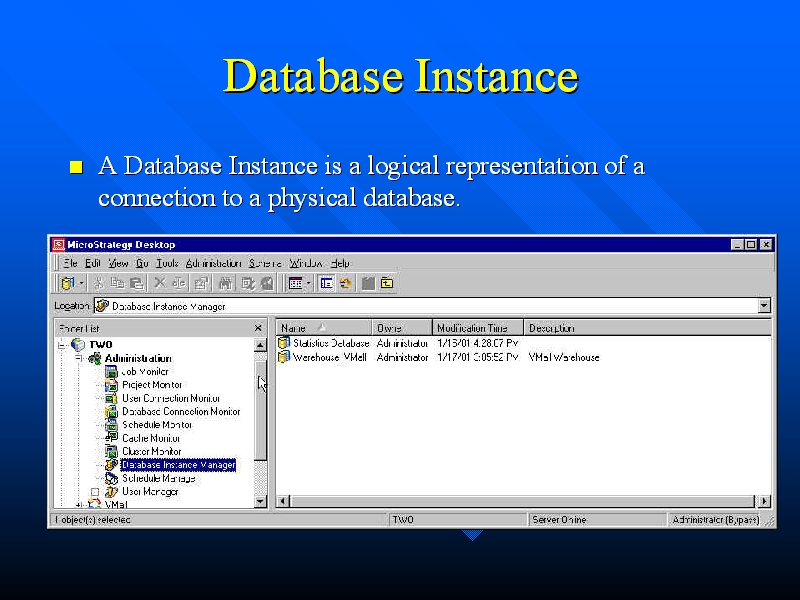Click the Statistics Database instance icon
This screenshot has width=800, height=600.
click(x=284, y=343)
